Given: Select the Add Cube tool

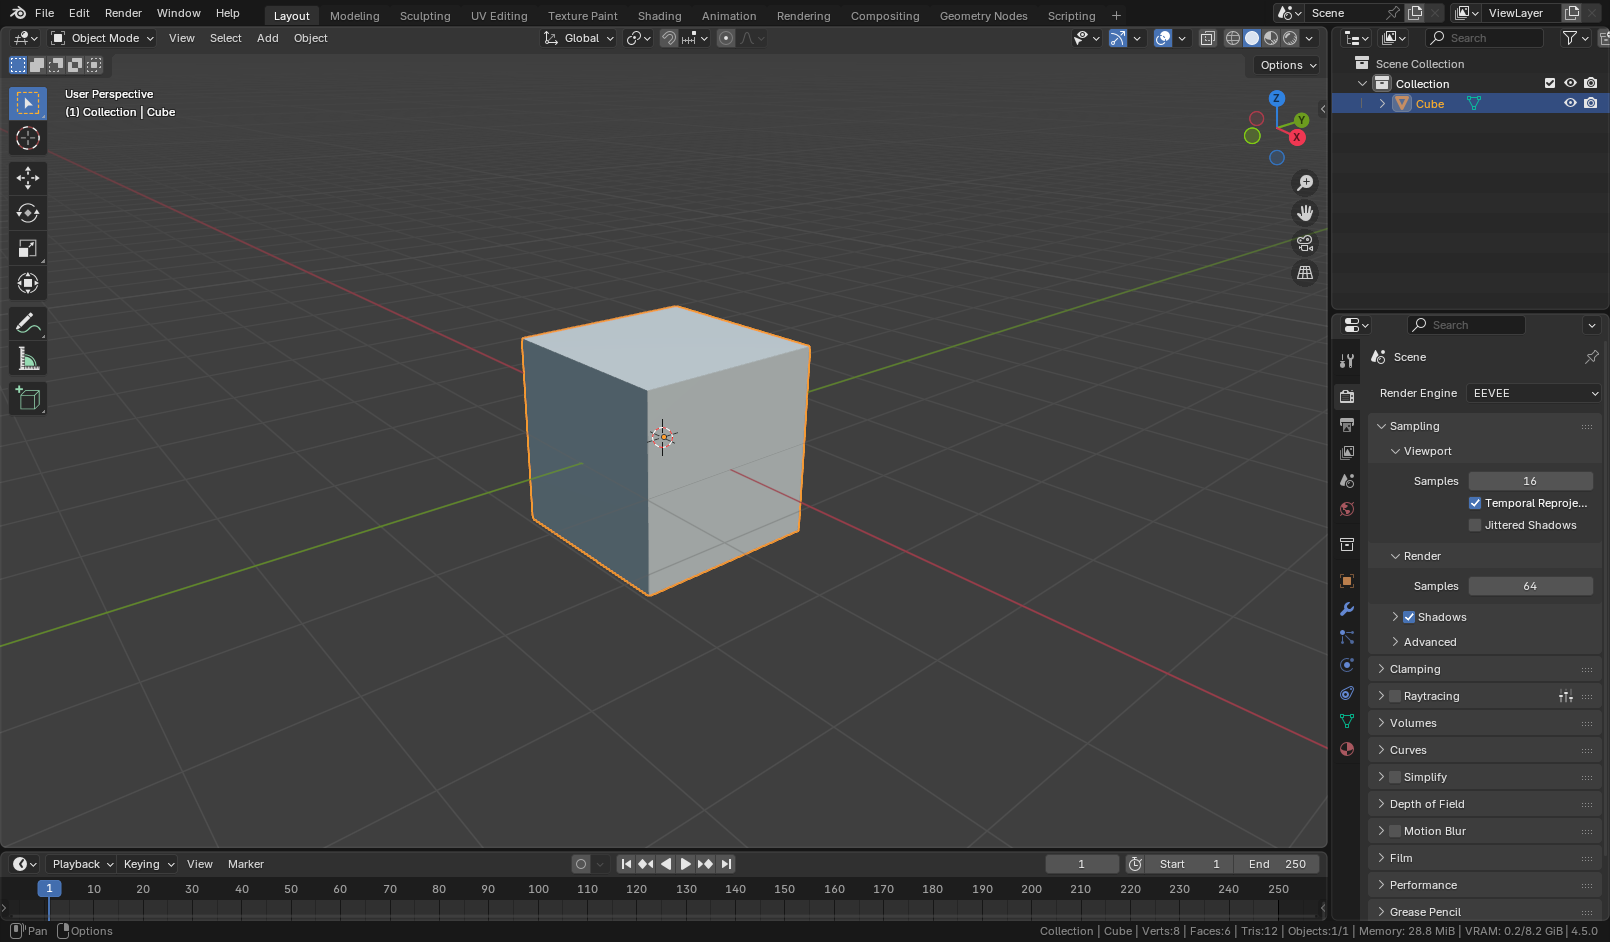Looking at the screenshot, I should pos(28,398).
